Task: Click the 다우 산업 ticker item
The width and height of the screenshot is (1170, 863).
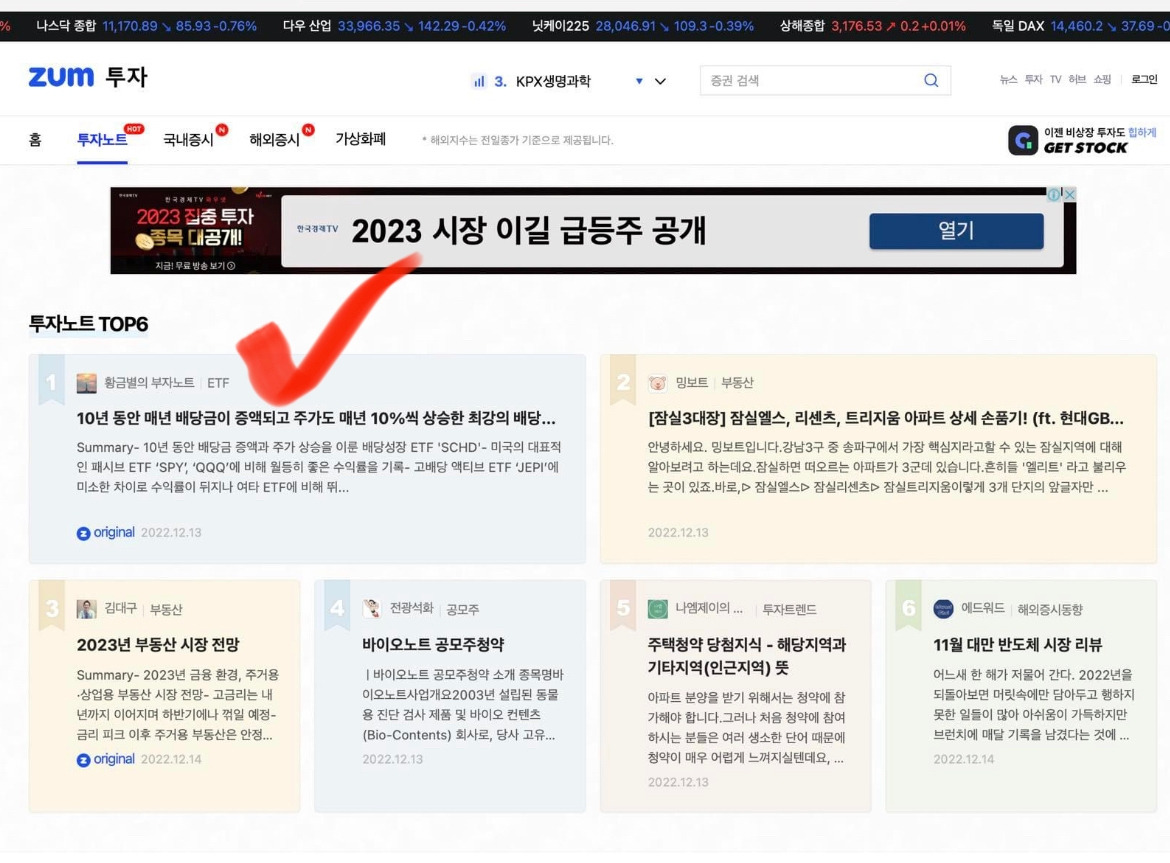Action: [x=394, y=26]
